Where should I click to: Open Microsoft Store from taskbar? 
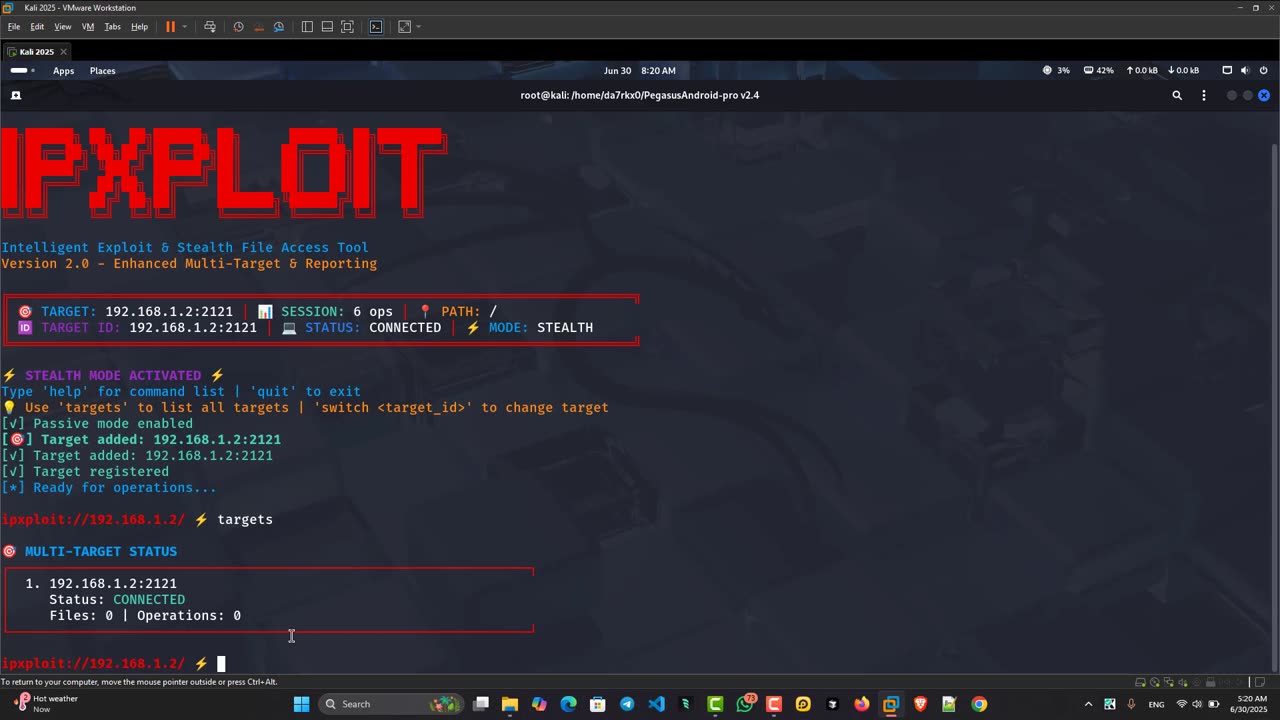(x=598, y=704)
